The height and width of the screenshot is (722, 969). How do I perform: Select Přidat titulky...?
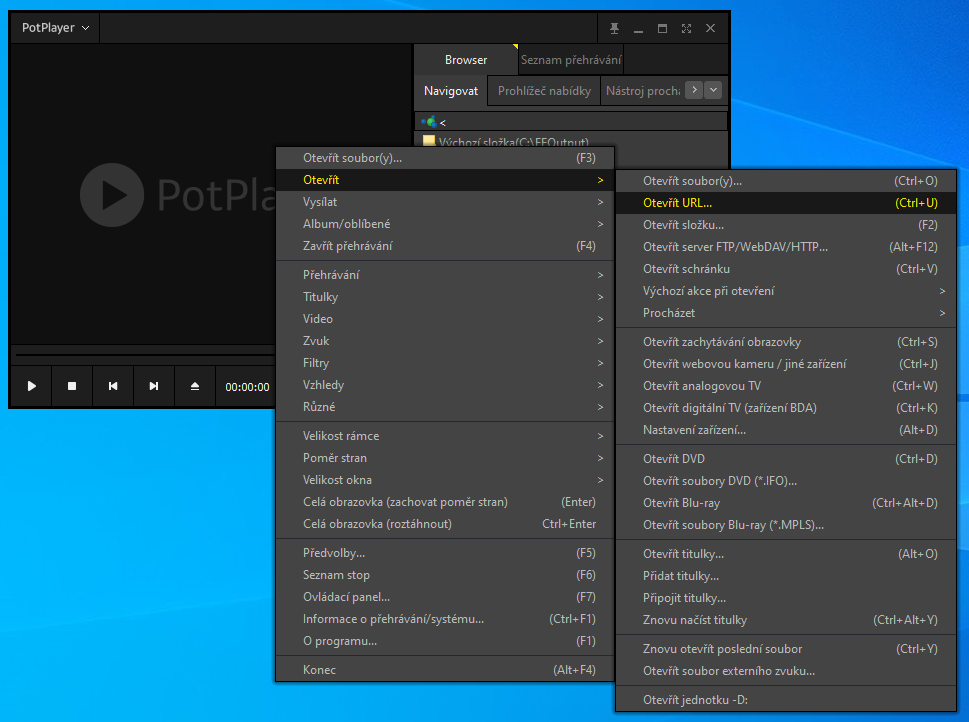pos(786,576)
